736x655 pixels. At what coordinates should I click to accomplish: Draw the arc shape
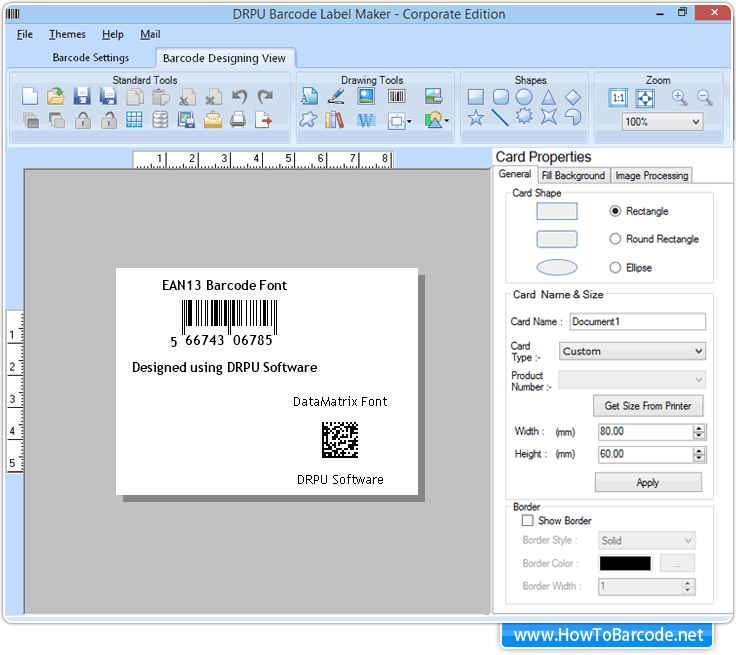pyautogui.click(x=573, y=117)
